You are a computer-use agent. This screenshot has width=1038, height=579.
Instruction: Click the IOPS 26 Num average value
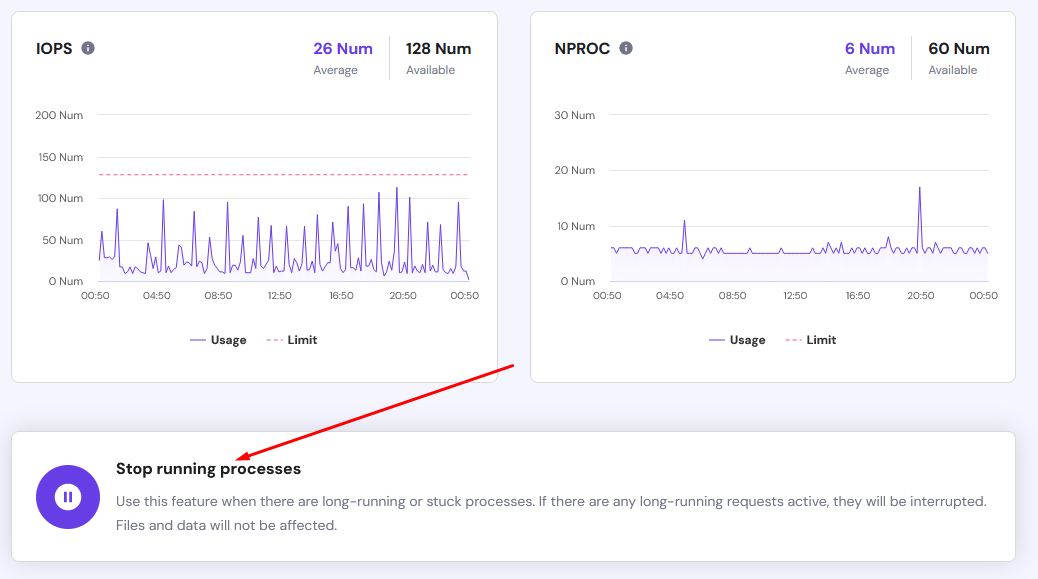[x=342, y=48]
